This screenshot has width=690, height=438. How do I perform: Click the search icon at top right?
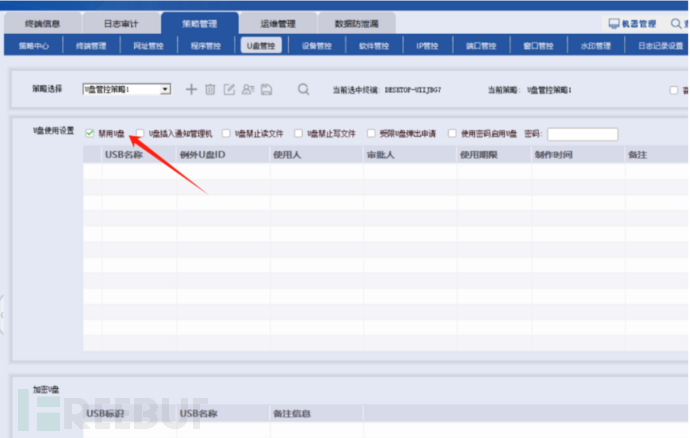point(676,23)
